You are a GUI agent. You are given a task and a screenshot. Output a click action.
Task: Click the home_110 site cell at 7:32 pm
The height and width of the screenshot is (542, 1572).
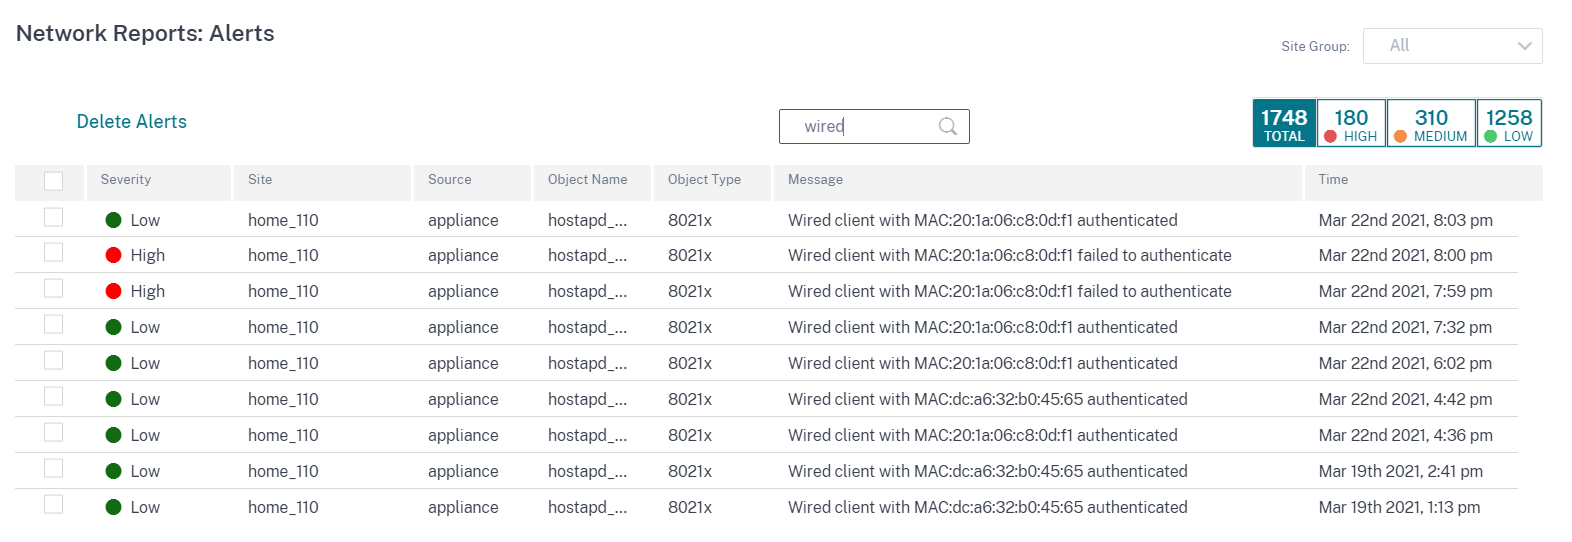[x=283, y=327]
